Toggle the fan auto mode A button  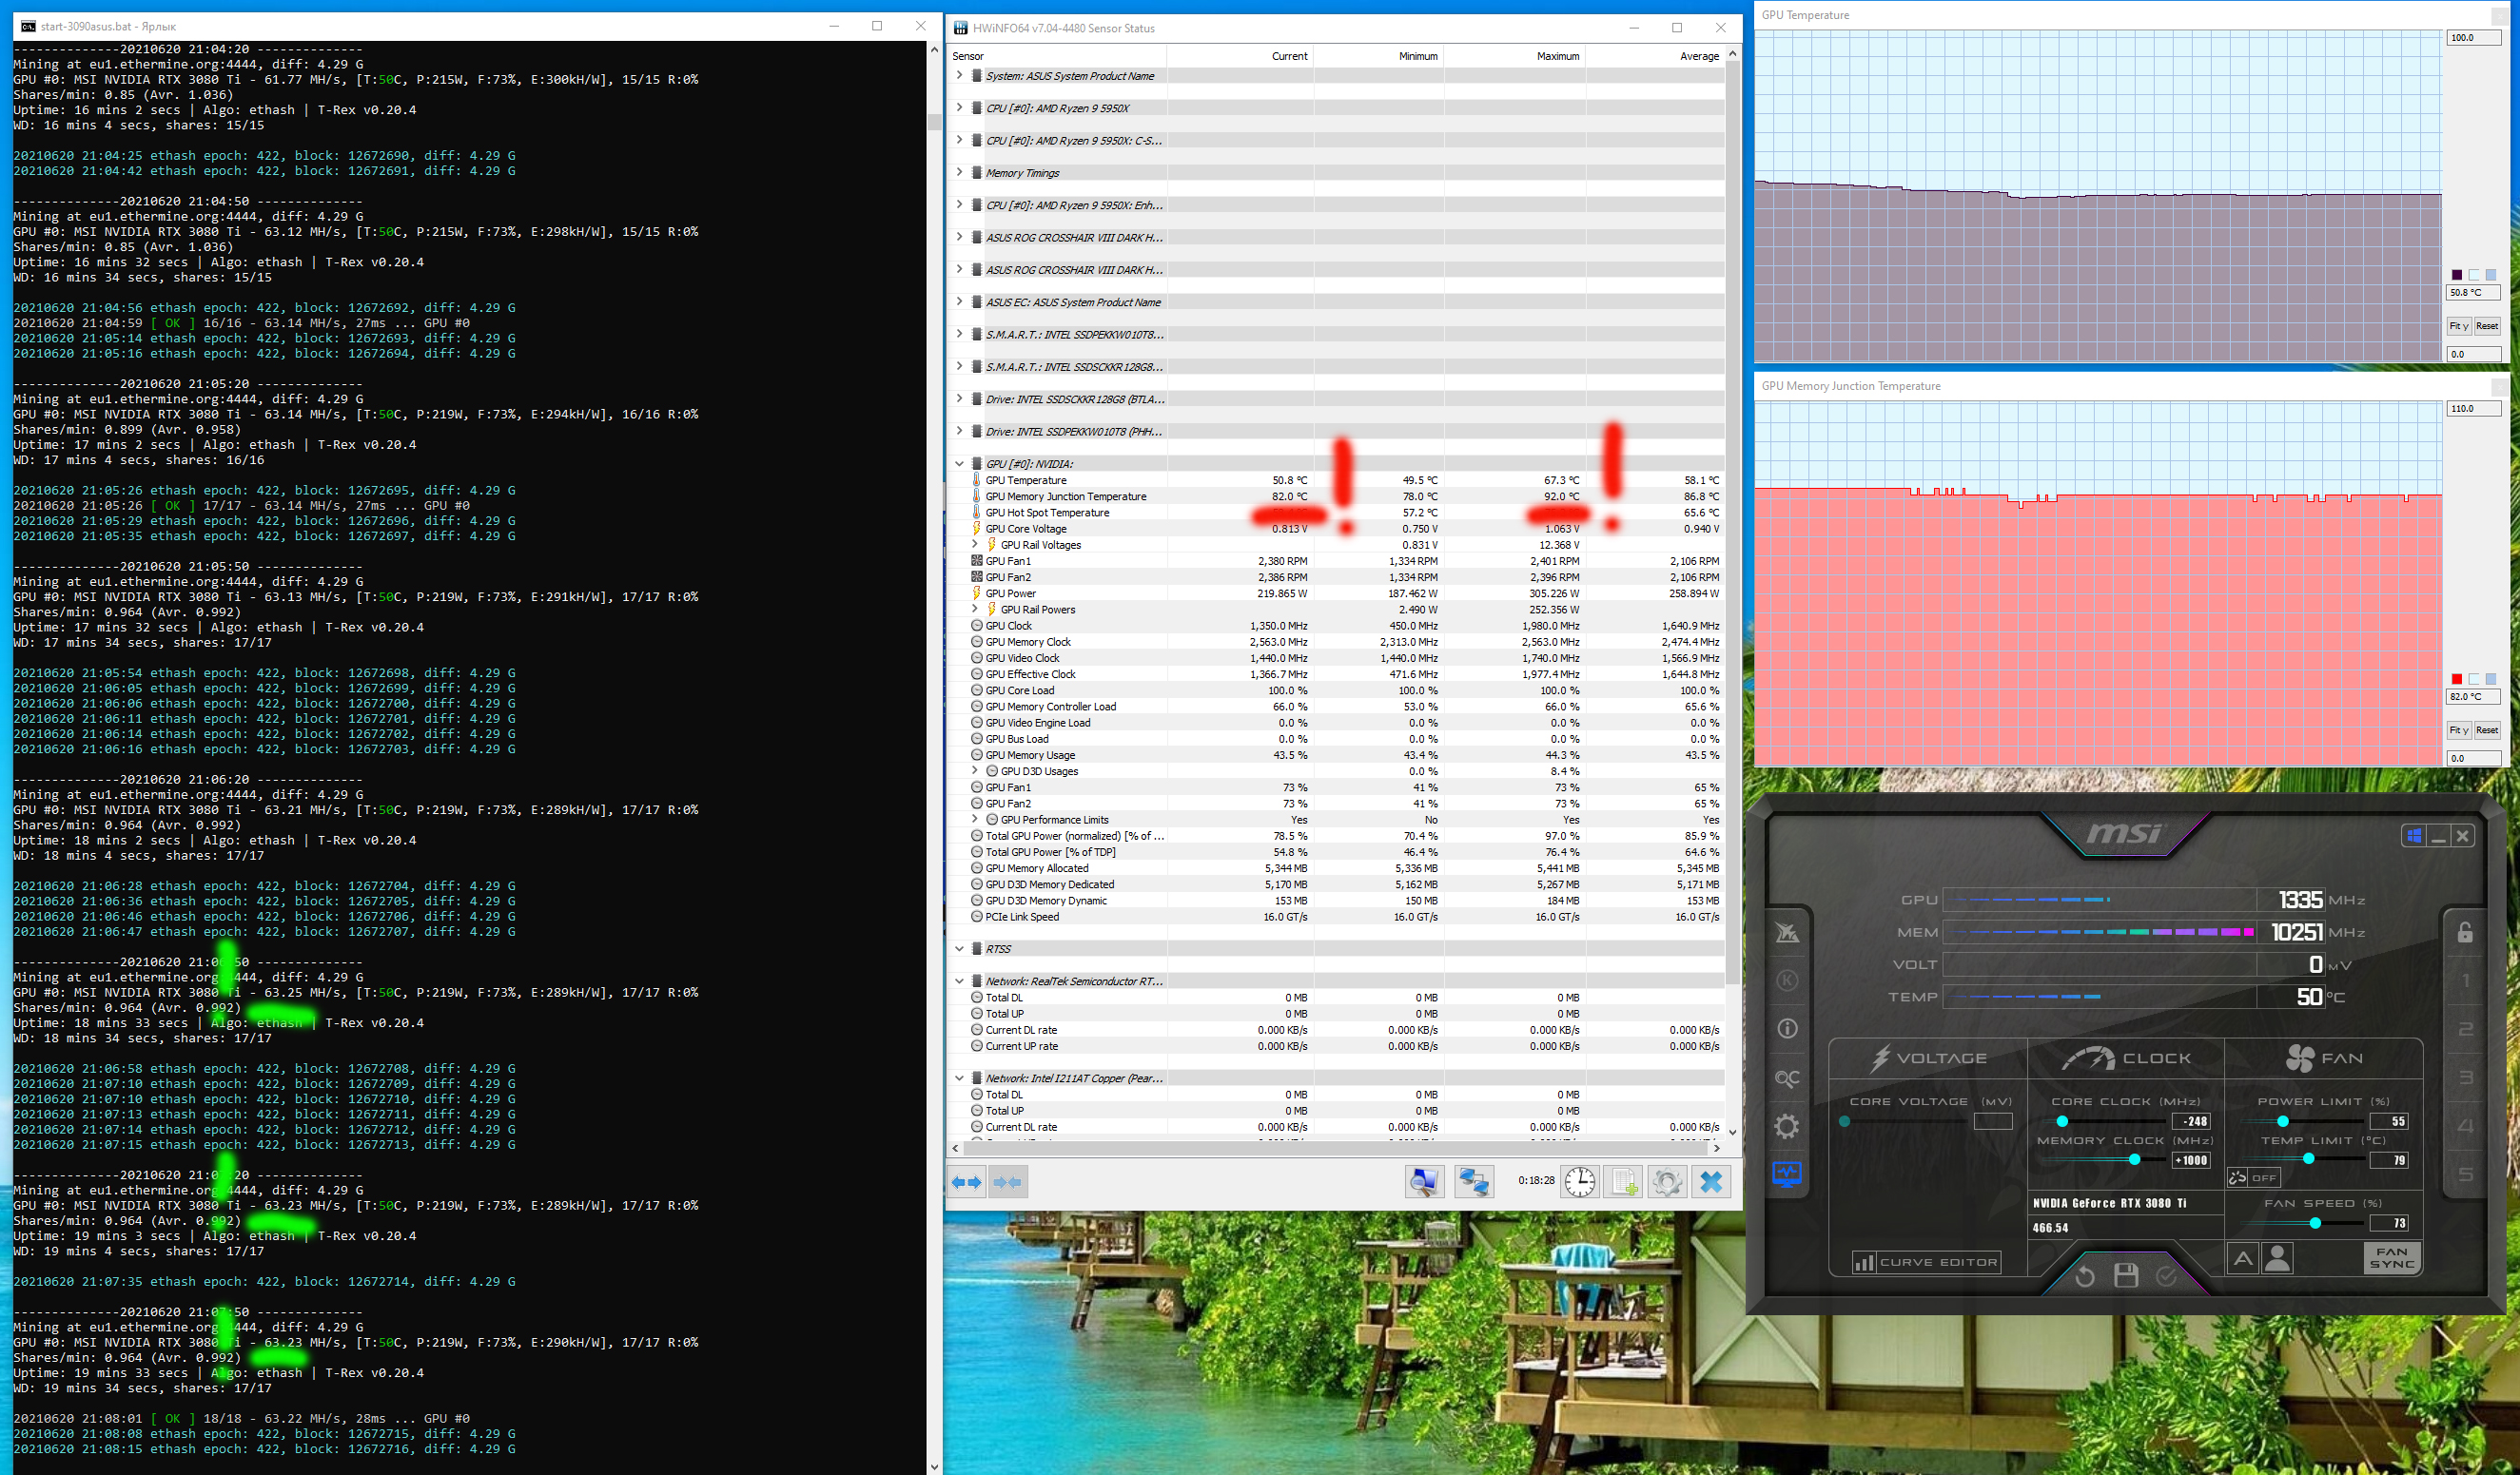click(x=2242, y=1258)
